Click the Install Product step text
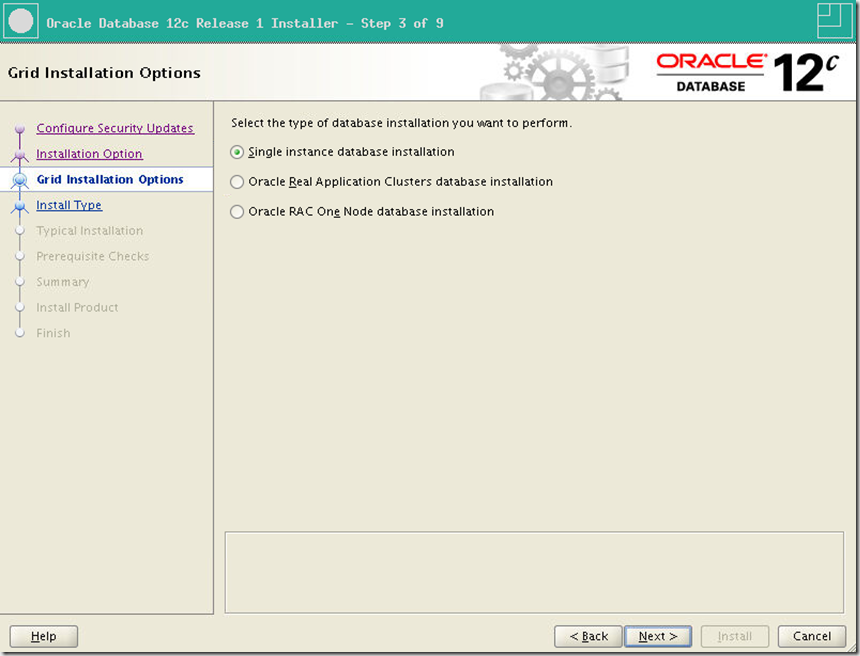The image size is (860, 656). click(x=77, y=308)
